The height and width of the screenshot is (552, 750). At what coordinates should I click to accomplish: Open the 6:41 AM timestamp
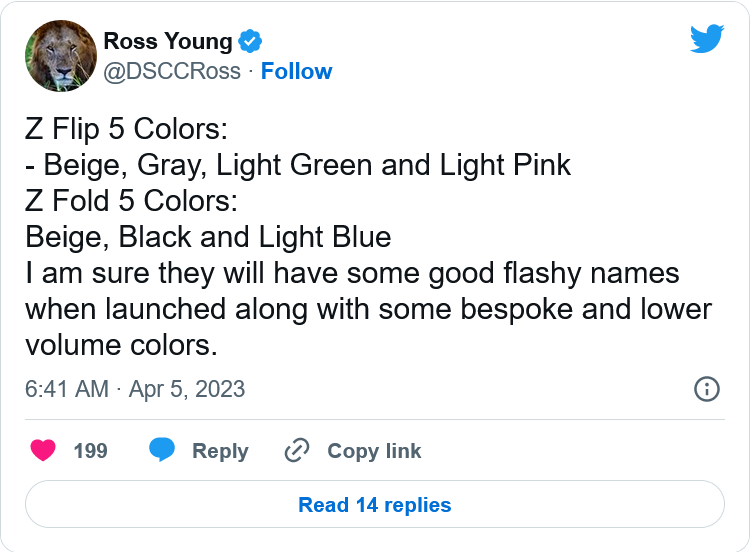pyautogui.click(x=67, y=389)
